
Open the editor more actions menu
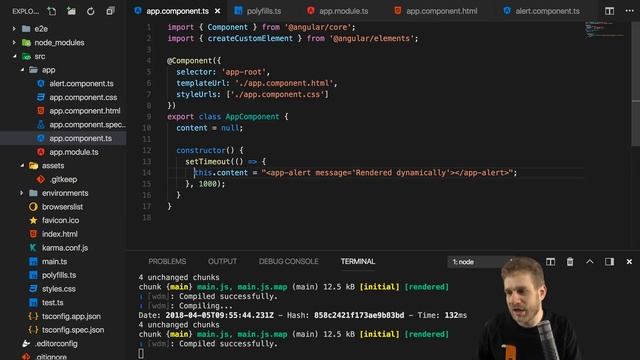(629, 11)
